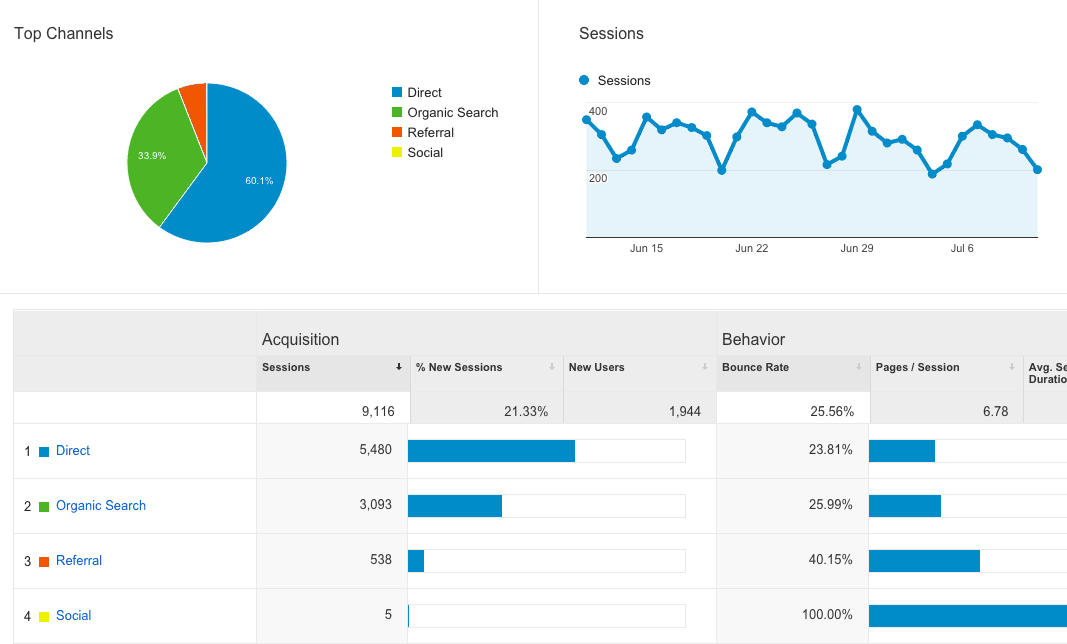The image size is (1067, 644).
Task: Click yellow Social legend swatch
Action: [x=397, y=153]
